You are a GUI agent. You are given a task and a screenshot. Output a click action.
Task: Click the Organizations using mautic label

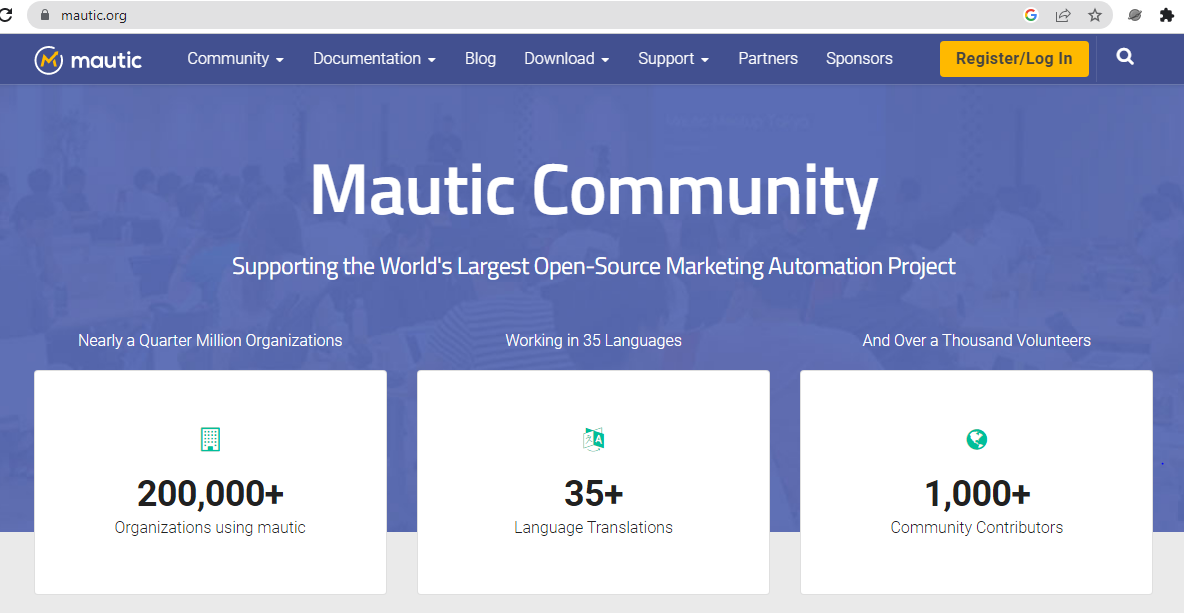[x=210, y=528]
